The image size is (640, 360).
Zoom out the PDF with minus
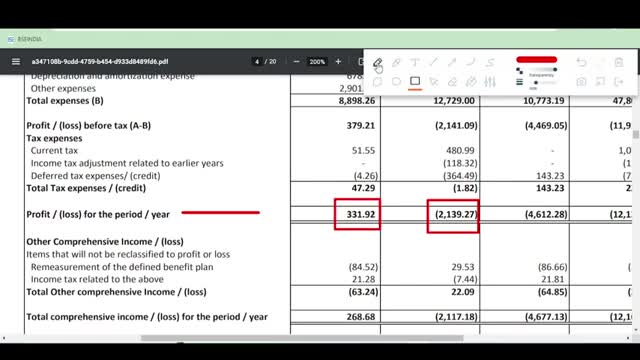(x=296, y=62)
